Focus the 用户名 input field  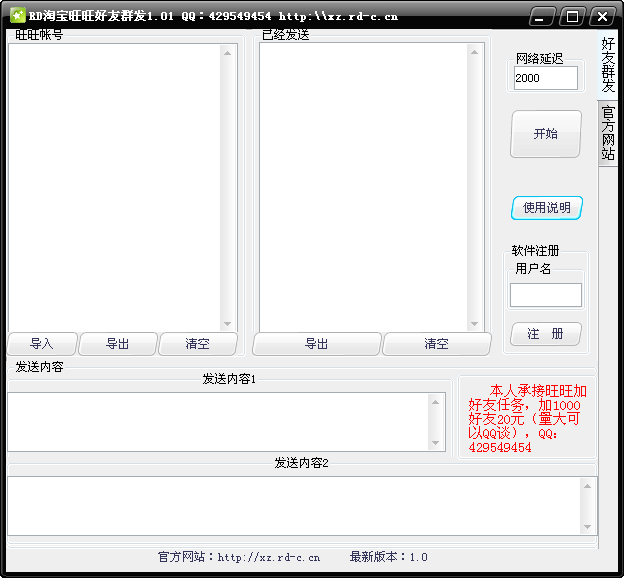click(546, 295)
